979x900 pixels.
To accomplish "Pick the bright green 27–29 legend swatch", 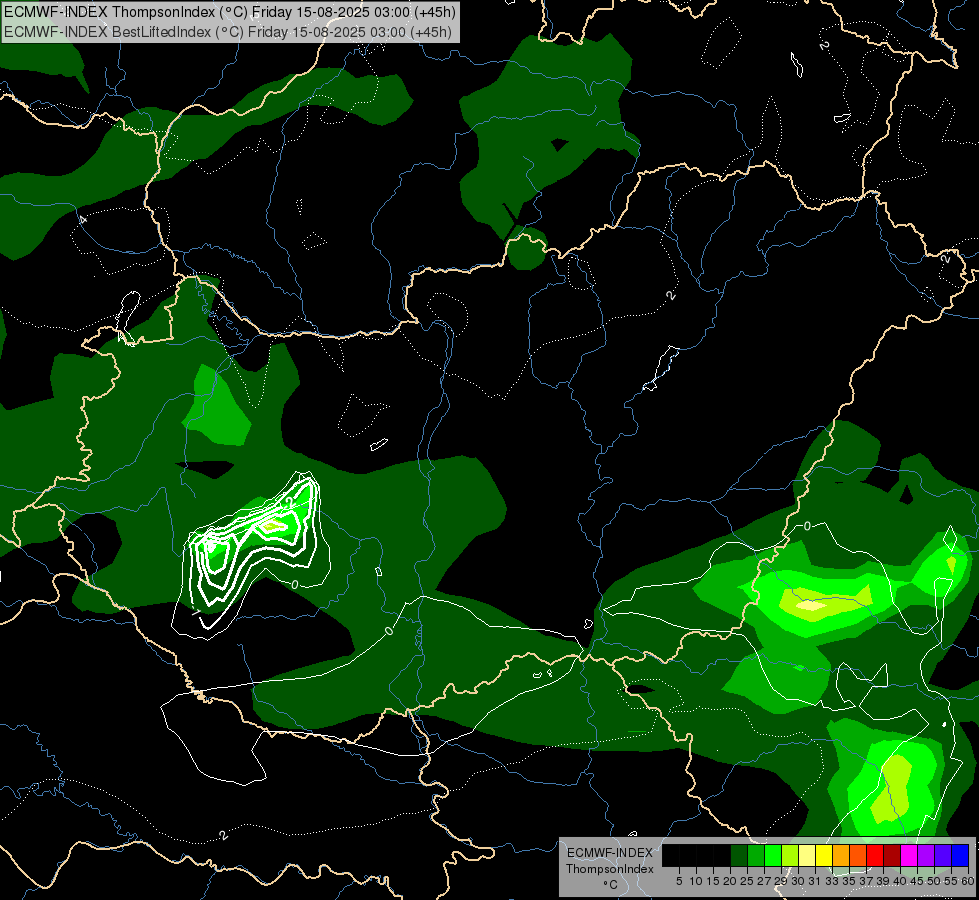I will [773, 855].
